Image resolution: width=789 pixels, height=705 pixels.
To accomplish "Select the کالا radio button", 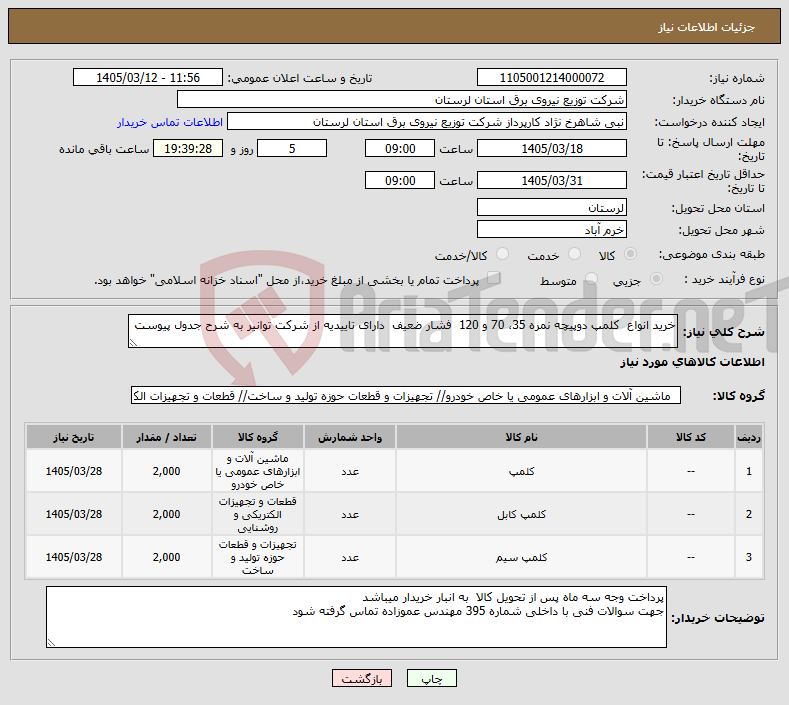I will point(630,254).
